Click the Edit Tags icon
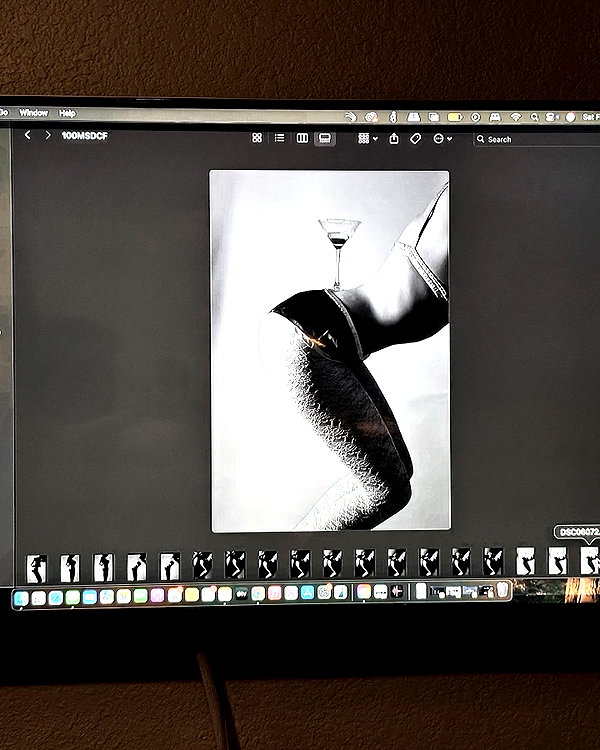The height and width of the screenshot is (750, 600). (415, 139)
